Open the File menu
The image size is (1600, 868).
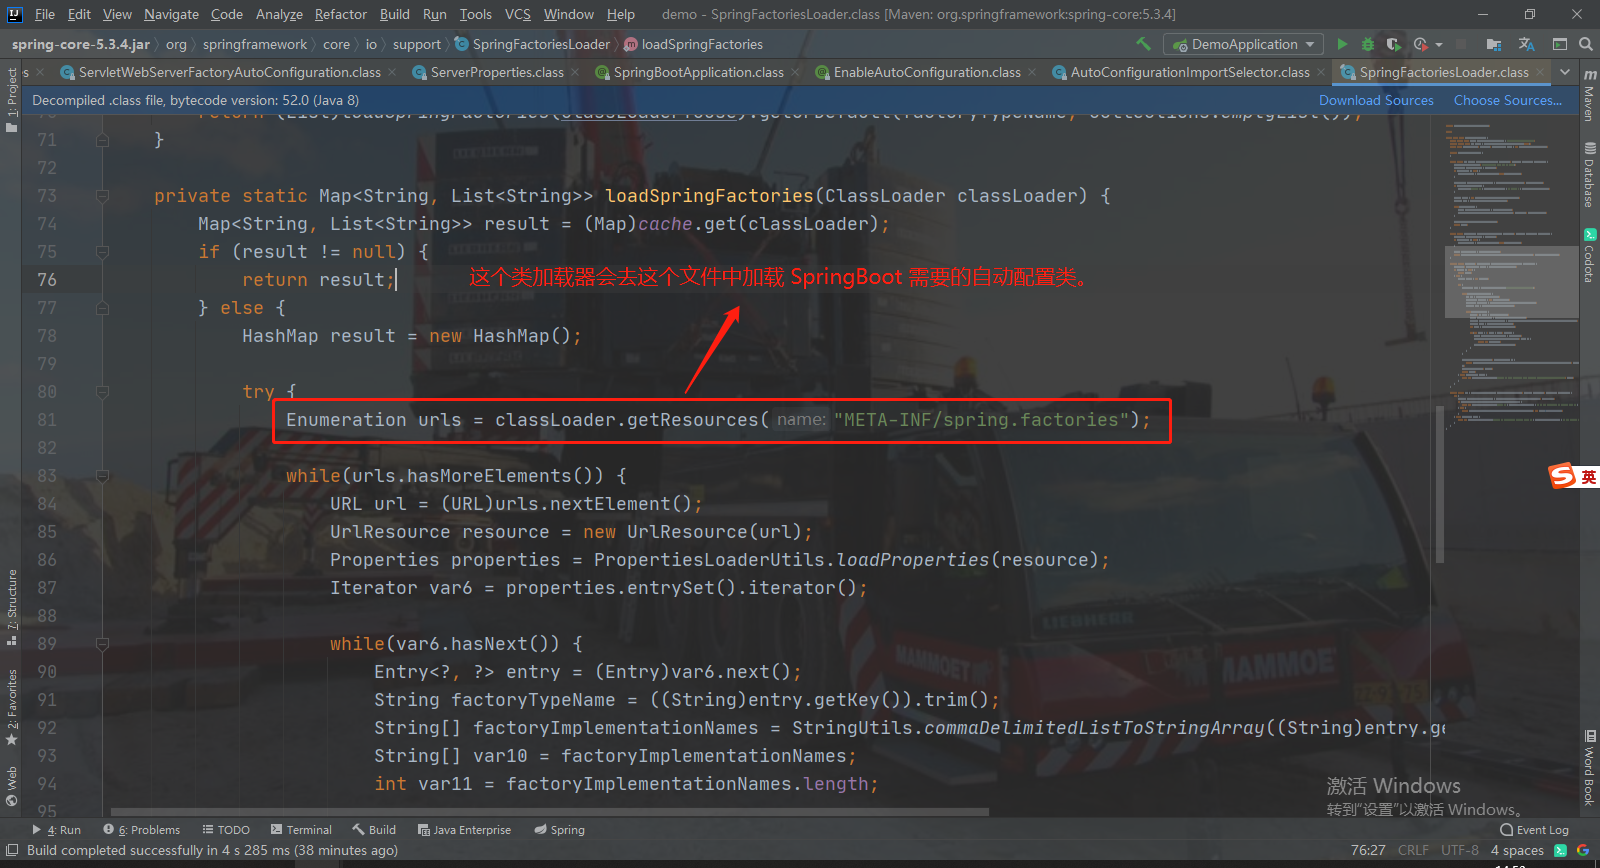click(x=45, y=14)
